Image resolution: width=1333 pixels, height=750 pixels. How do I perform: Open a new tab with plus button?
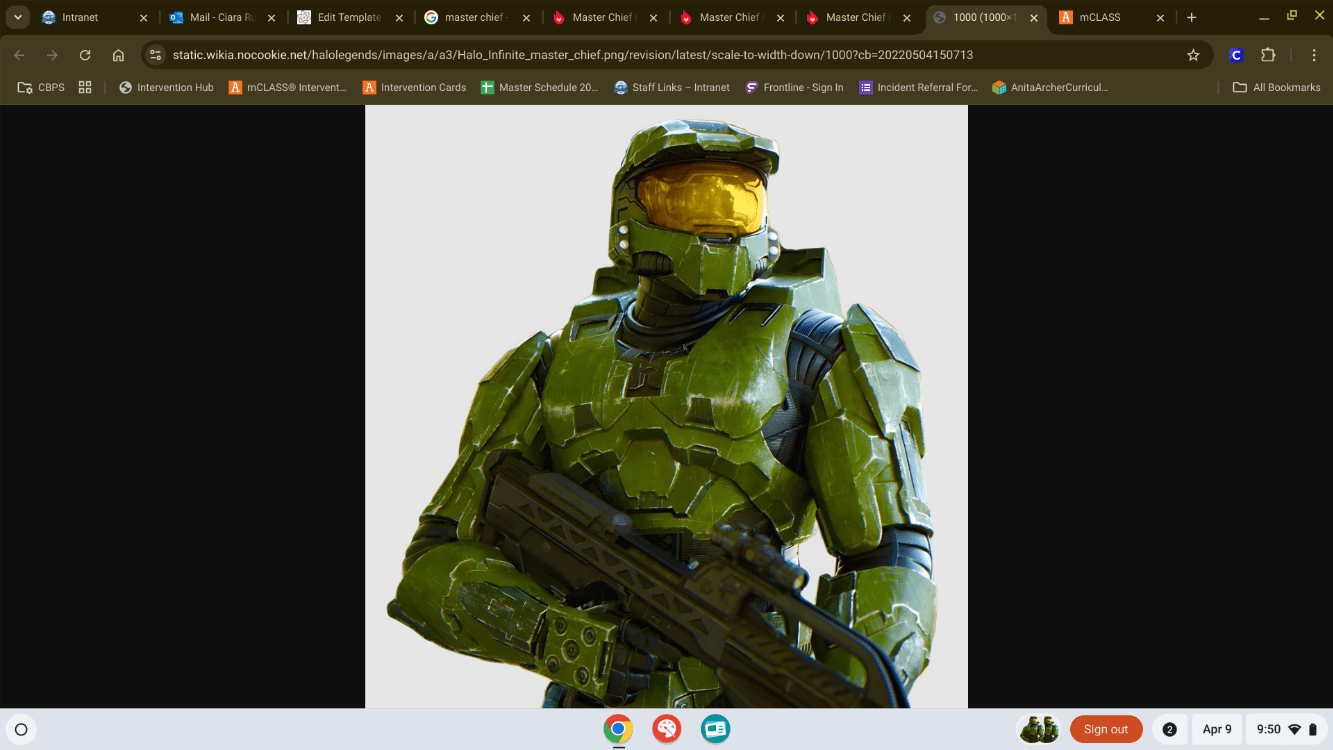pyautogui.click(x=1191, y=17)
